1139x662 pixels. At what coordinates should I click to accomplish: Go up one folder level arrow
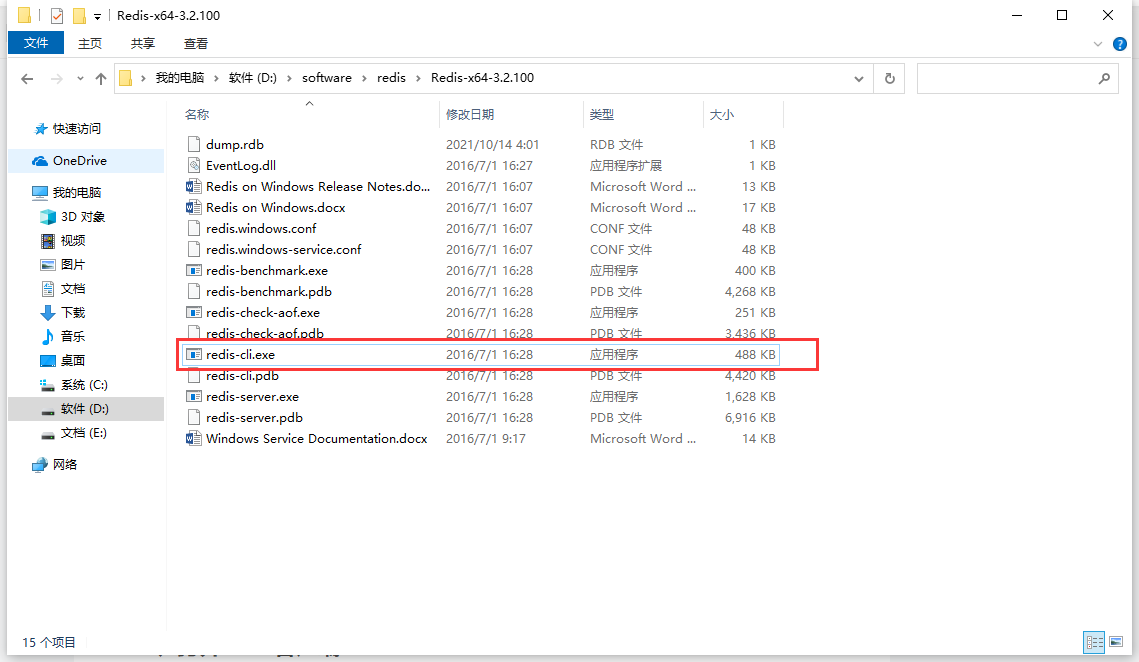pos(101,78)
